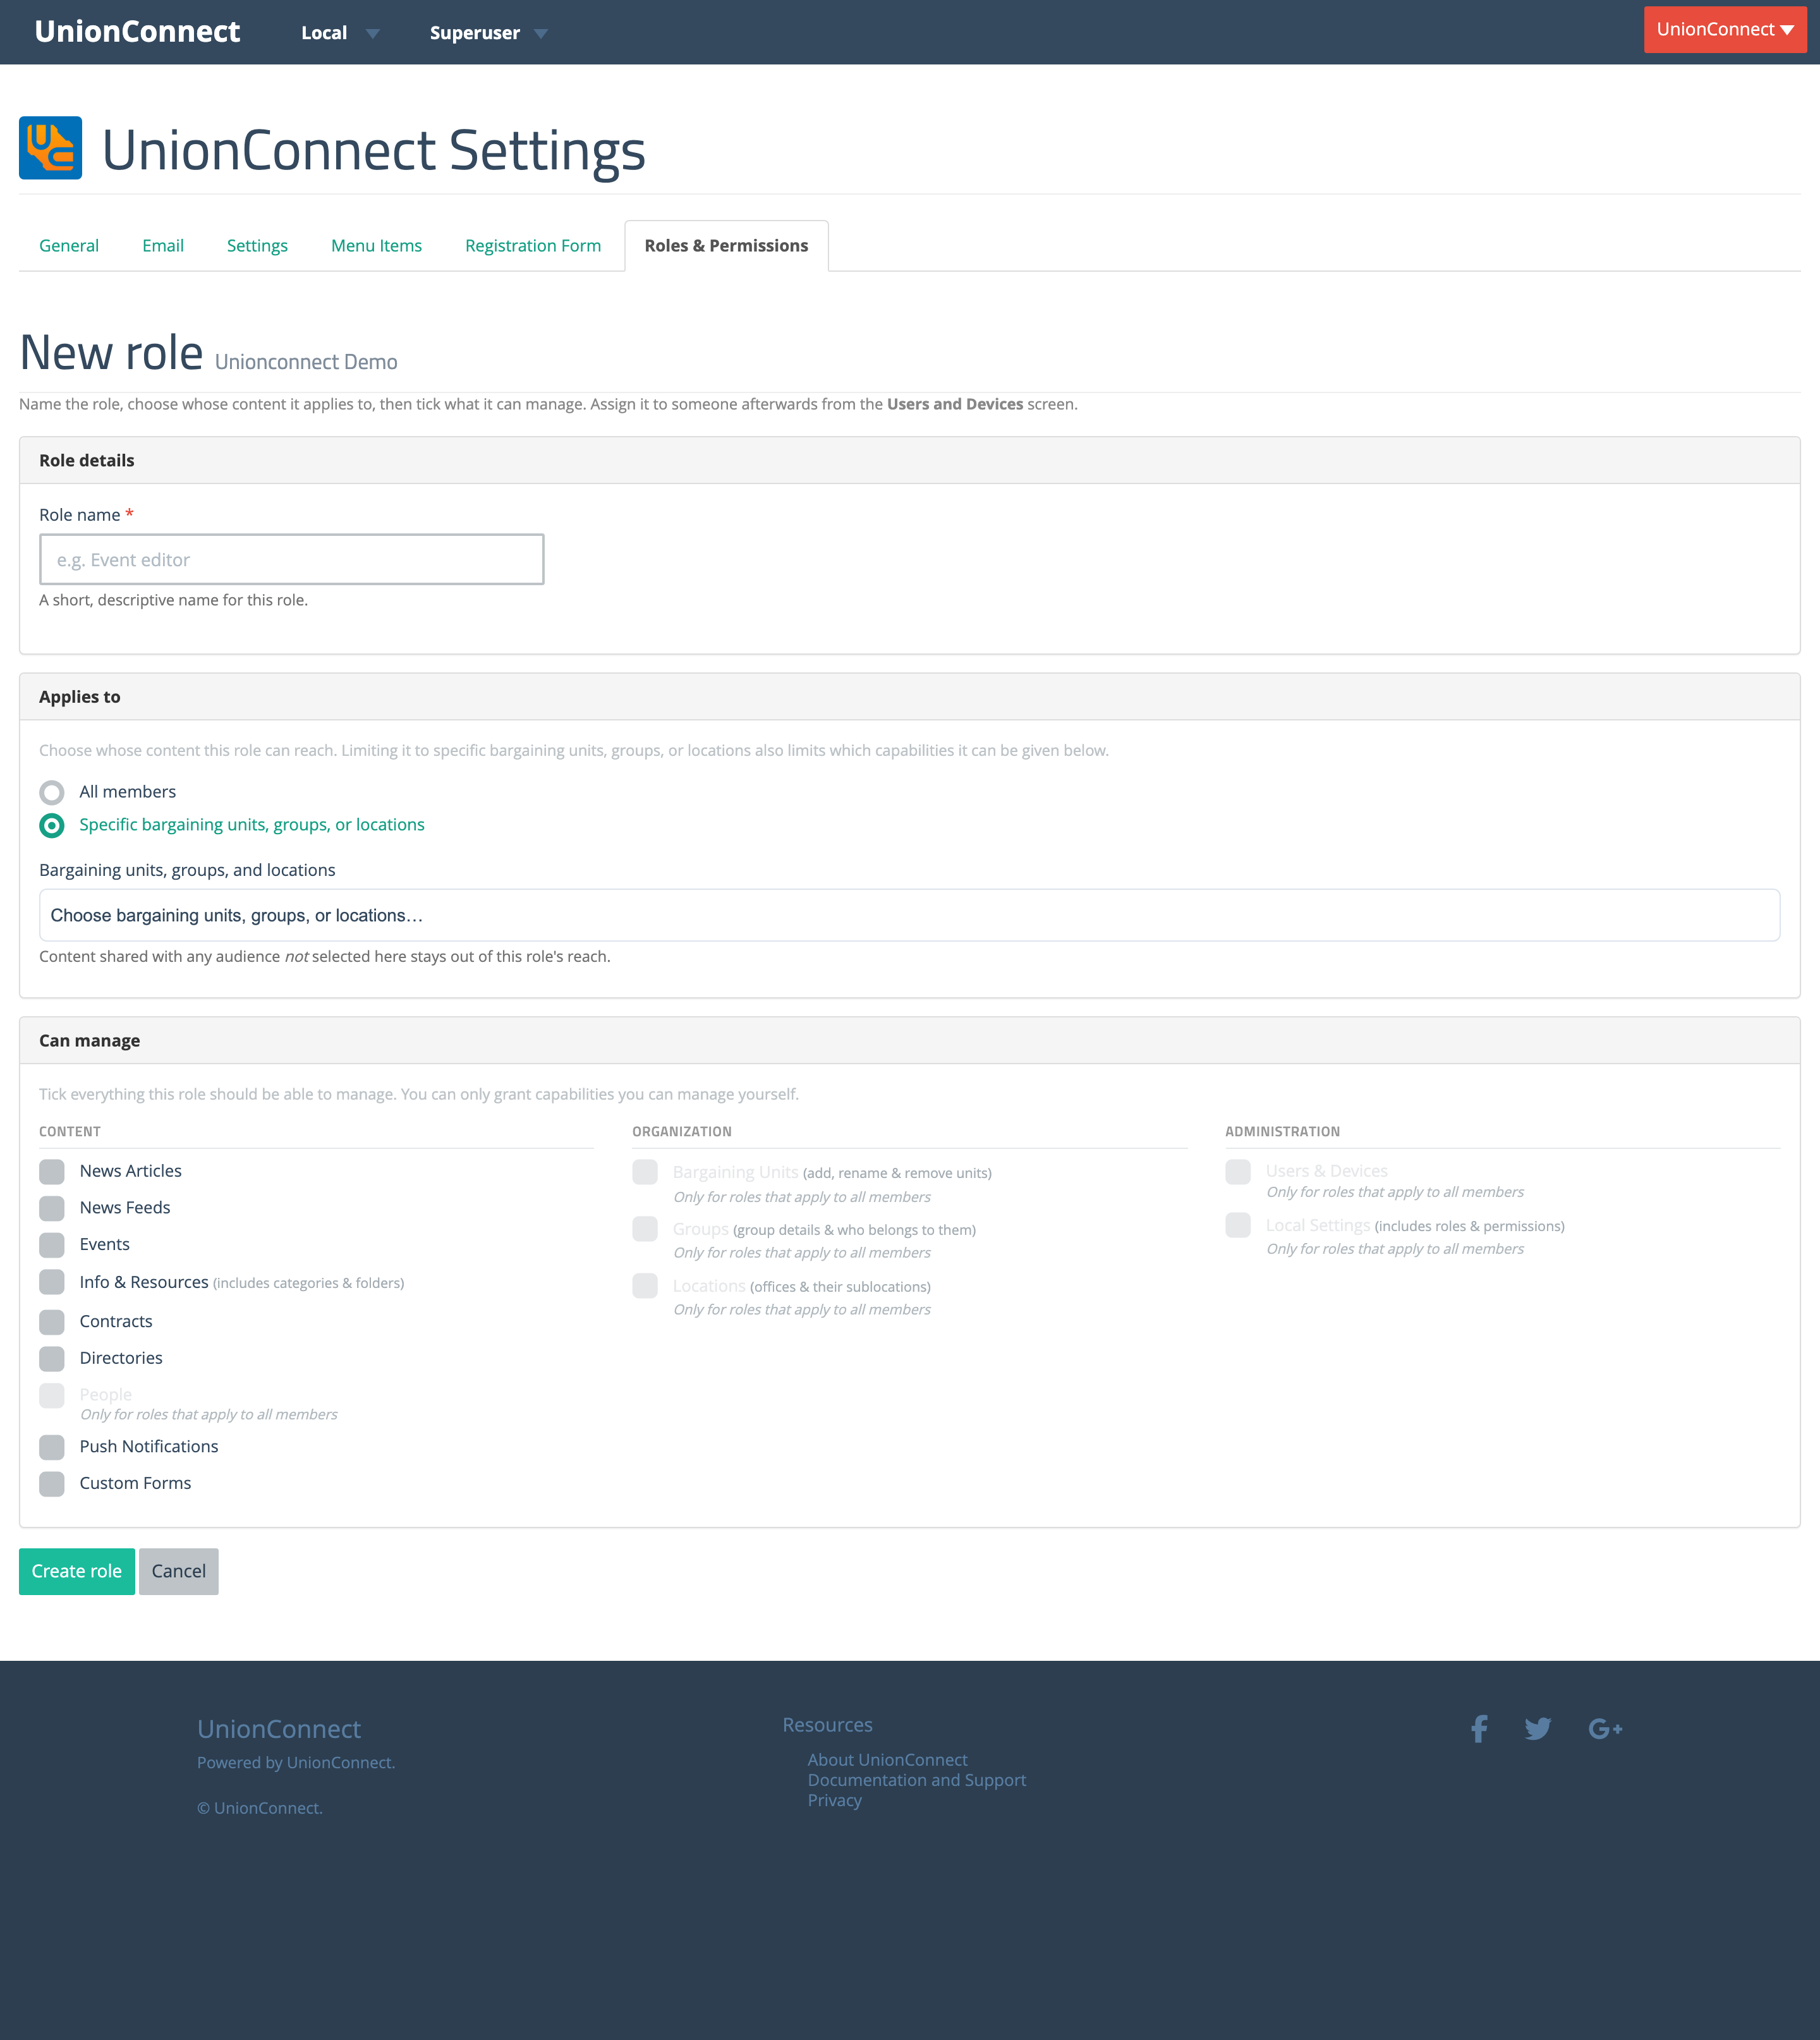
Task: Click the disabled Groups checkbox
Action: point(645,1229)
